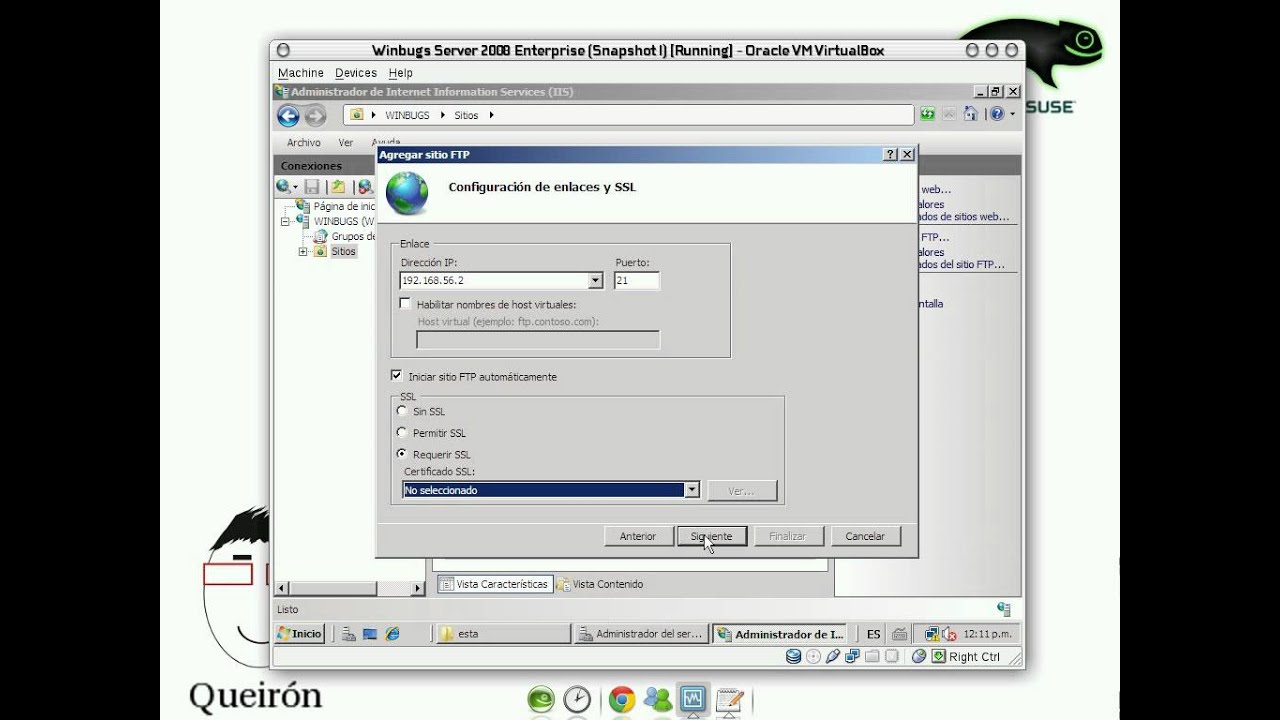Open the VirtualBox Help menu

click(401, 73)
